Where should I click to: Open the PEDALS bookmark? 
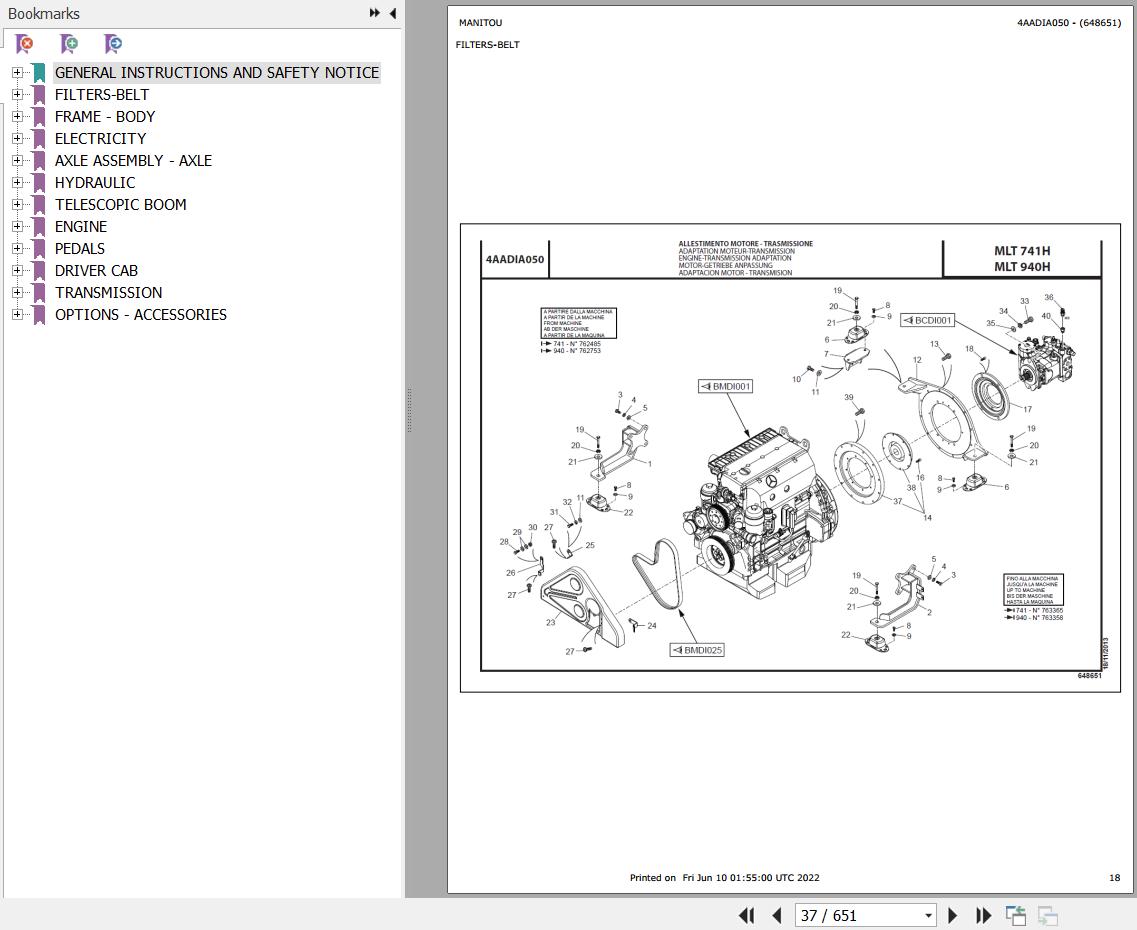80,248
